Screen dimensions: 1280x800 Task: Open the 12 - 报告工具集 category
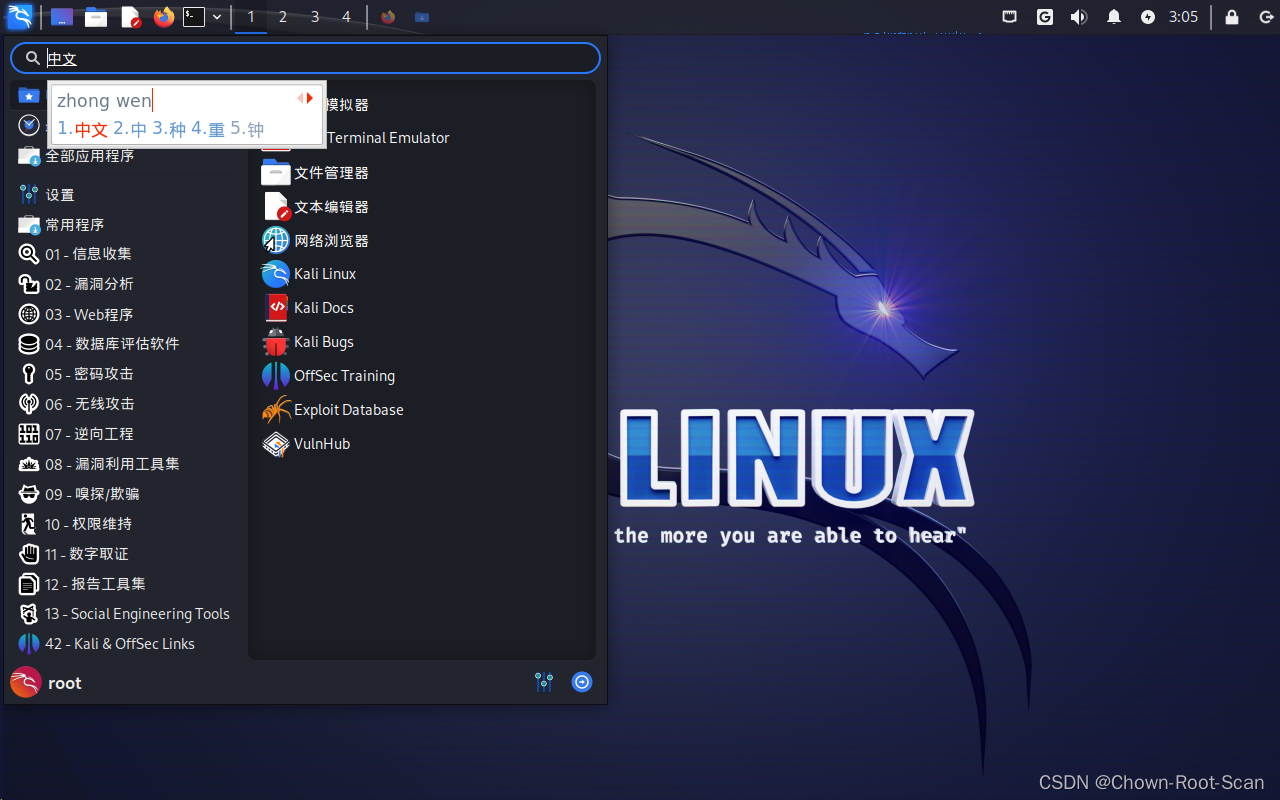click(x=127, y=584)
